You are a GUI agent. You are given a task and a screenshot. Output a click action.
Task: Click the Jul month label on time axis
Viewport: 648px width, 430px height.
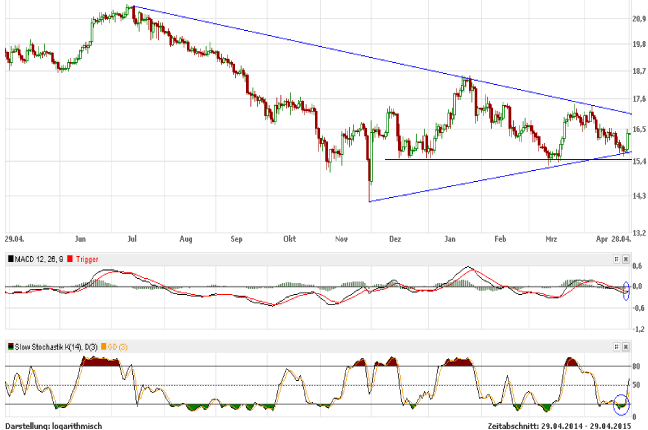(134, 240)
